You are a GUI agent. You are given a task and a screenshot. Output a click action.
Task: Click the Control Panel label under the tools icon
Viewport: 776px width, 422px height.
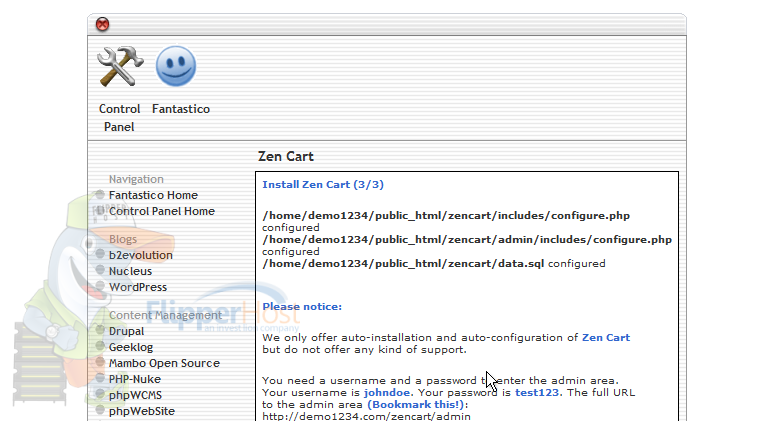point(119,118)
